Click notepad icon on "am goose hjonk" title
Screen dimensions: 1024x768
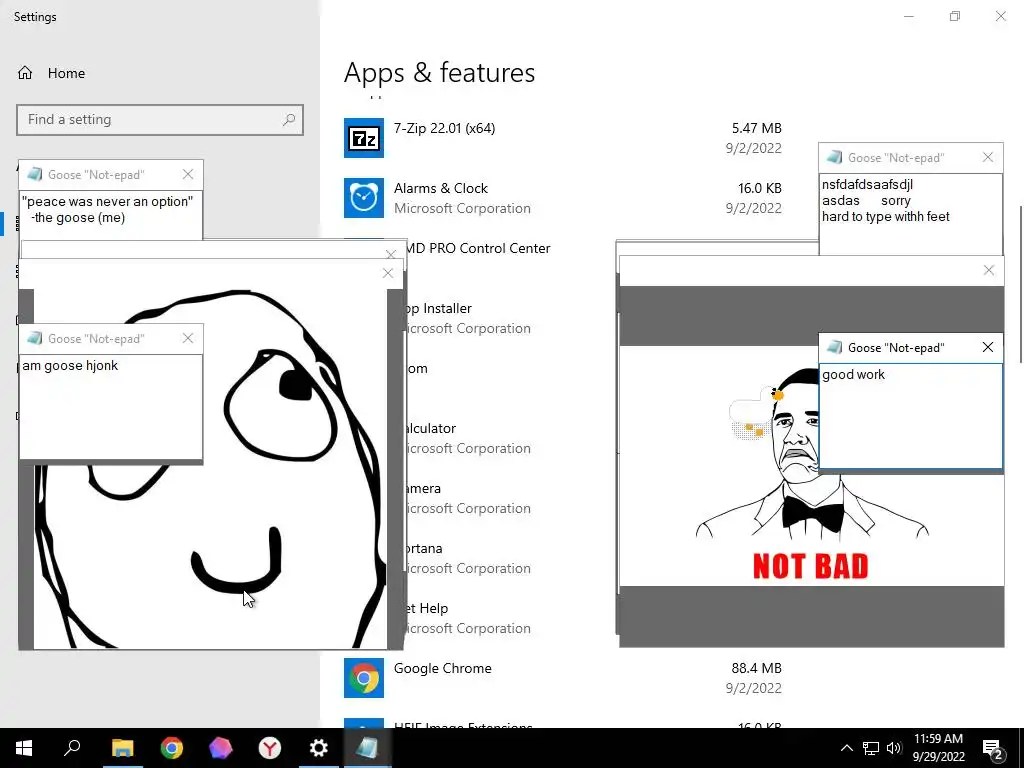coord(35,338)
